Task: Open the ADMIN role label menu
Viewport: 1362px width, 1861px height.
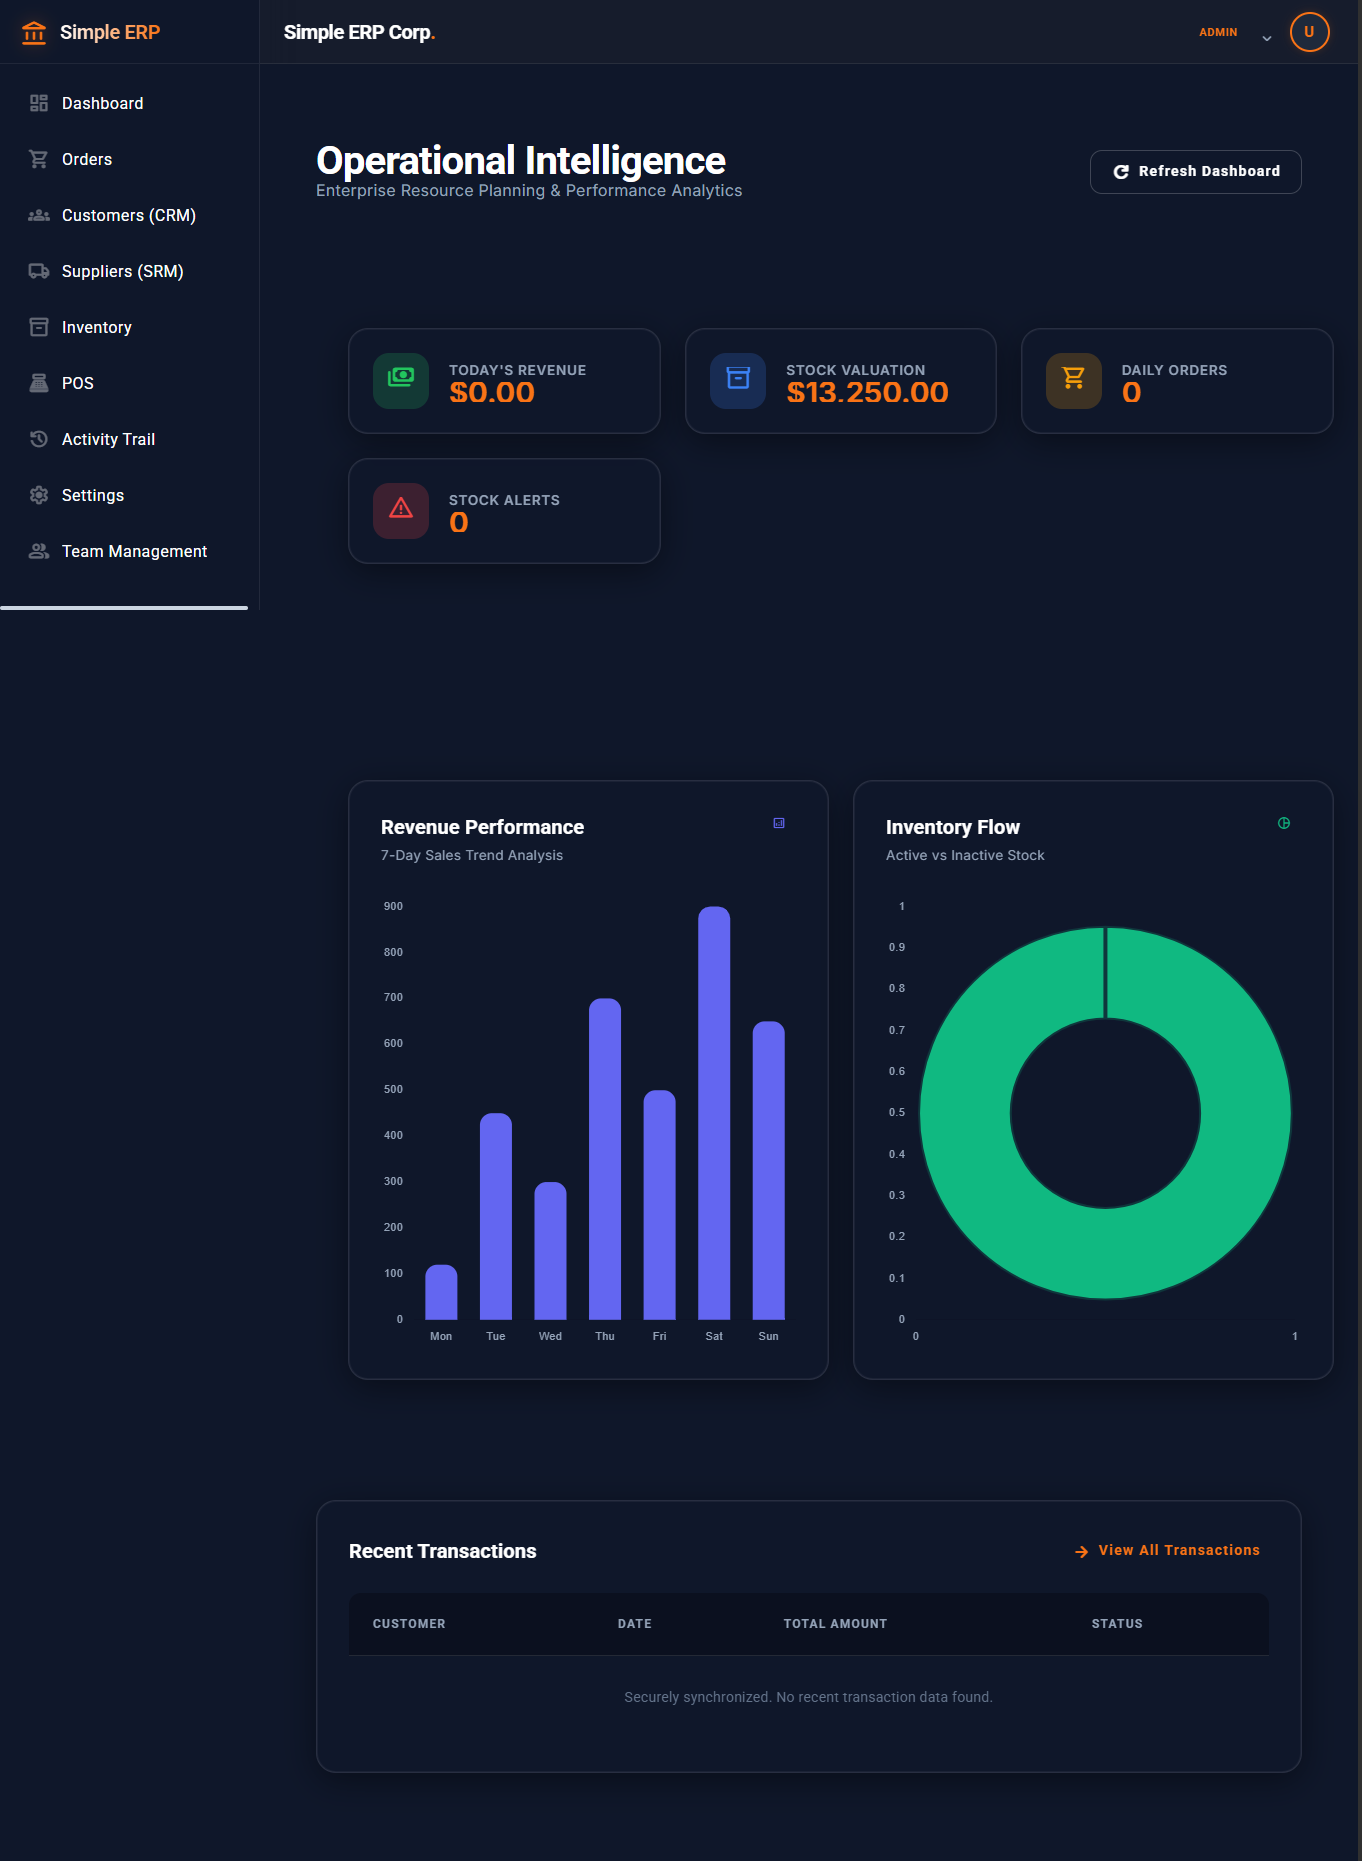Action: 1218,32
